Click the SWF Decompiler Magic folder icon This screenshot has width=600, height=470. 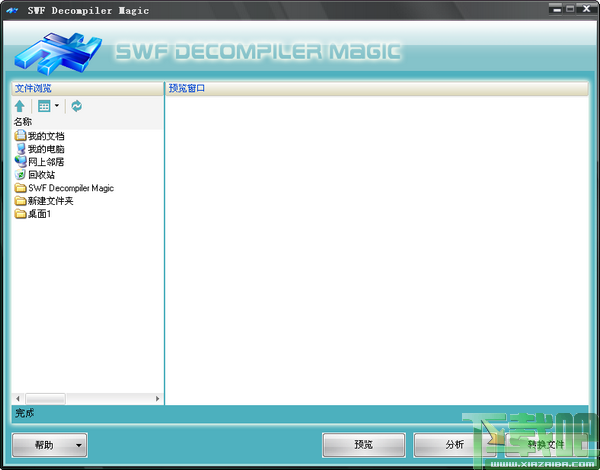20,188
